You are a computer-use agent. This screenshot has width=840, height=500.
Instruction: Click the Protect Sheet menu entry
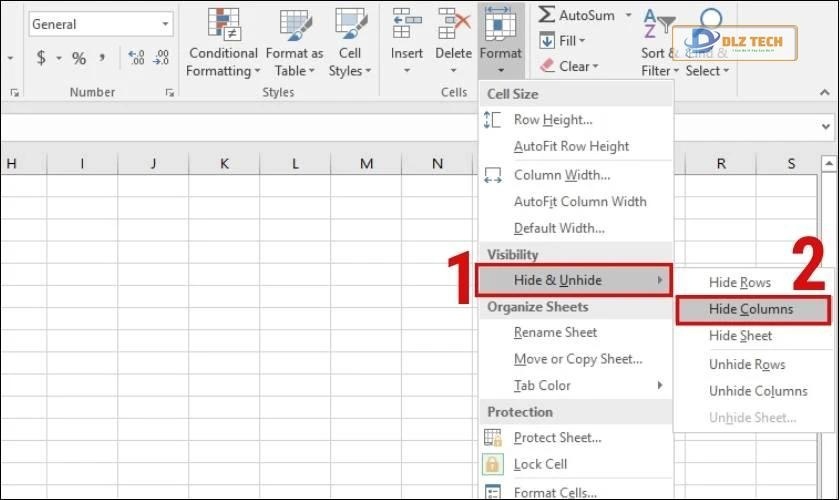pos(557,437)
